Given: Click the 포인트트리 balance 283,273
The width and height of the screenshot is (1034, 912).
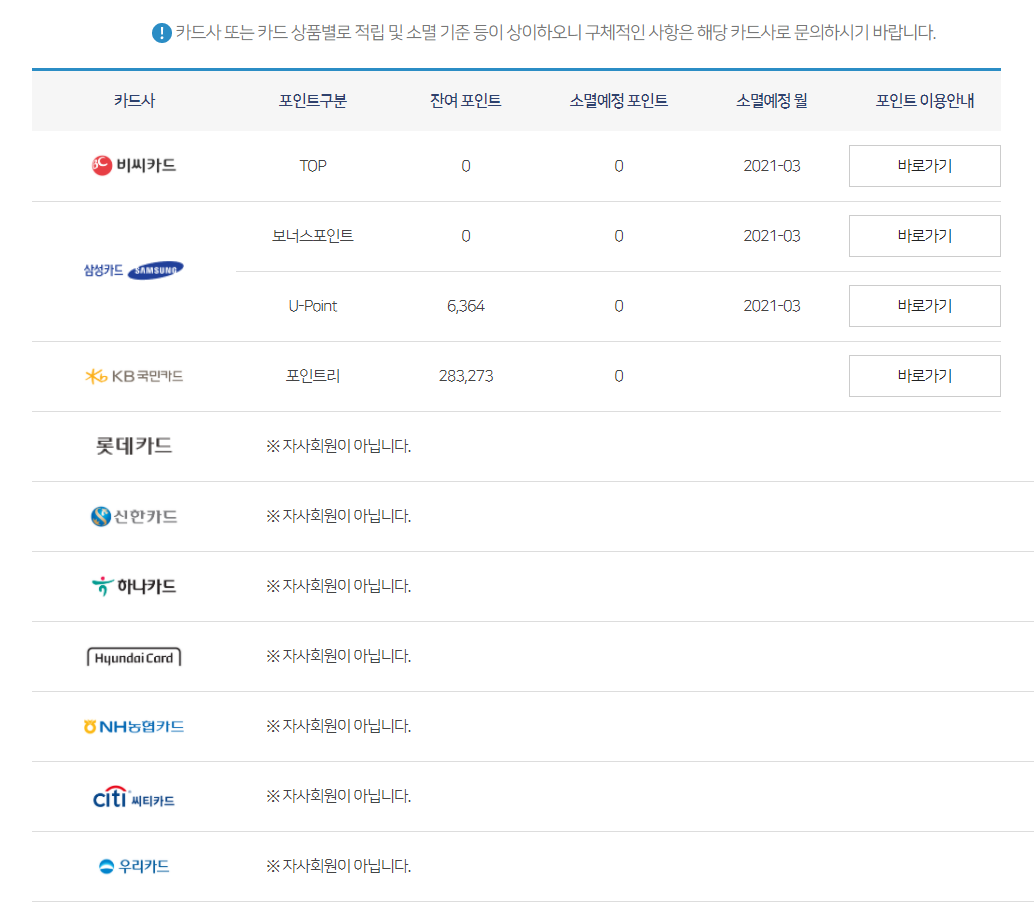Looking at the screenshot, I should click(466, 376).
